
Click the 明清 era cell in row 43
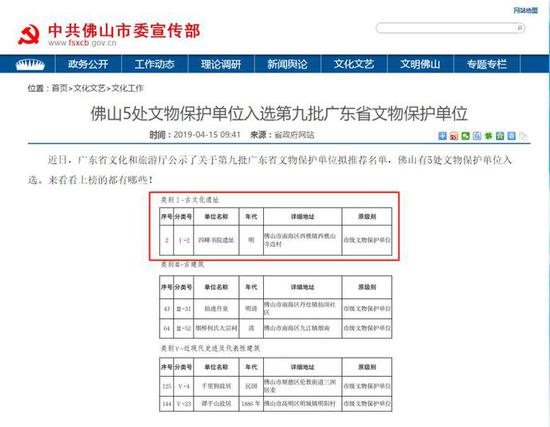tap(251, 309)
